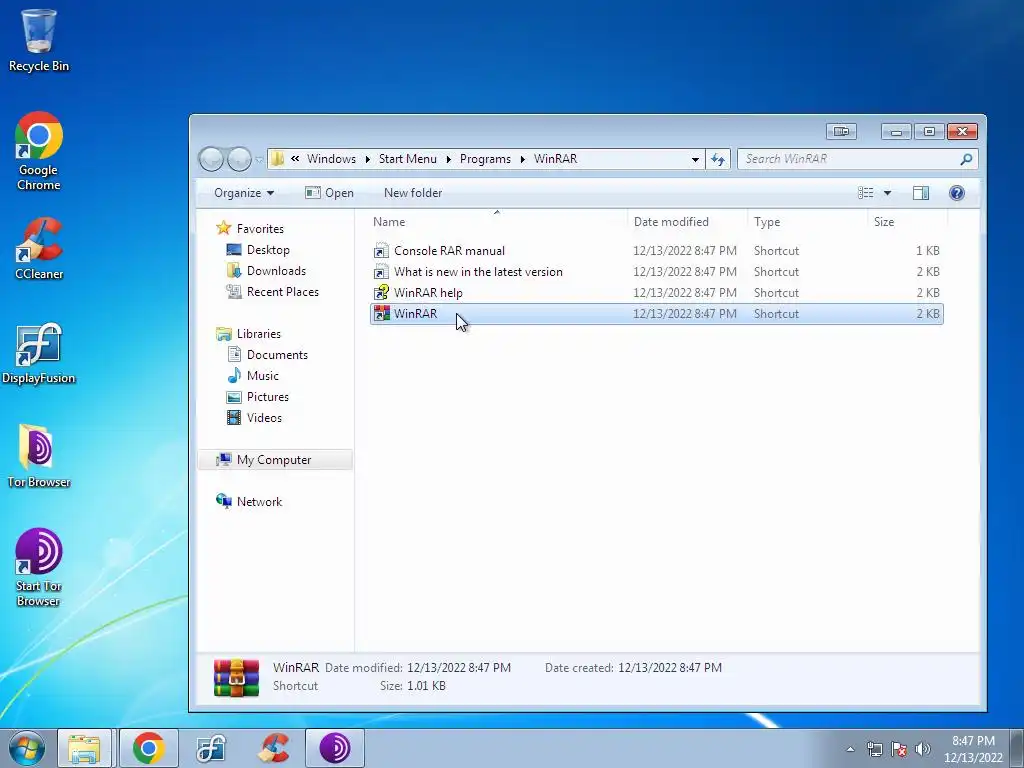Click the Windows Start orb
1024x768 pixels.
(27, 748)
